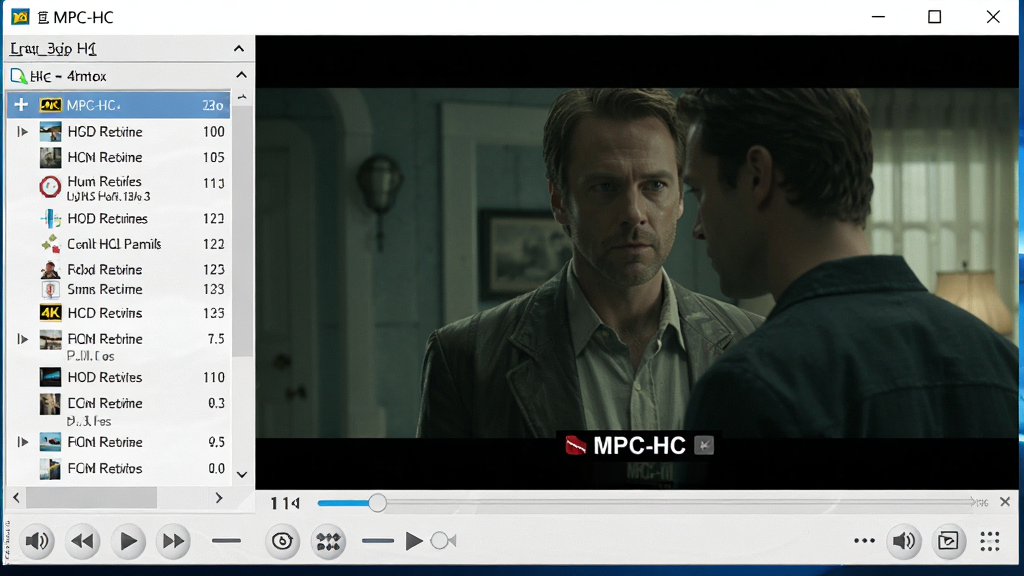Click the small play triangle next to the grid icon

413,541
